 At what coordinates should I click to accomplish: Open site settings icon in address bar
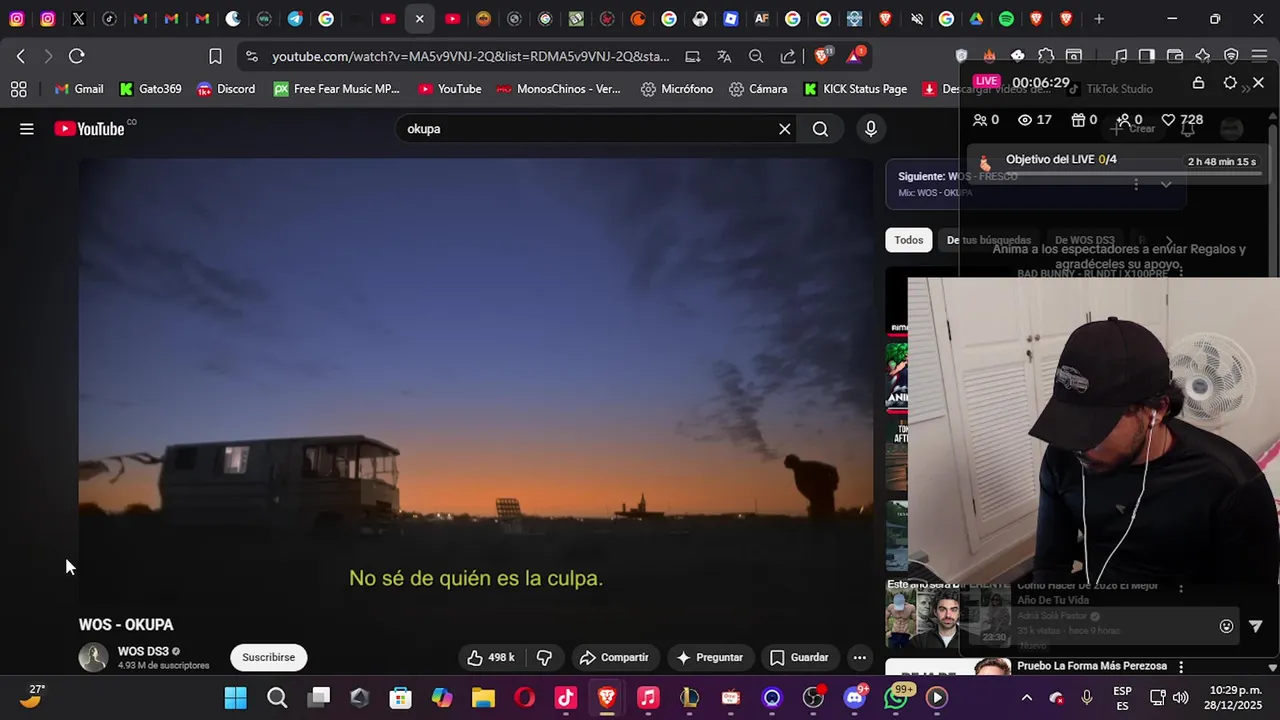pyautogui.click(x=251, y=56)
